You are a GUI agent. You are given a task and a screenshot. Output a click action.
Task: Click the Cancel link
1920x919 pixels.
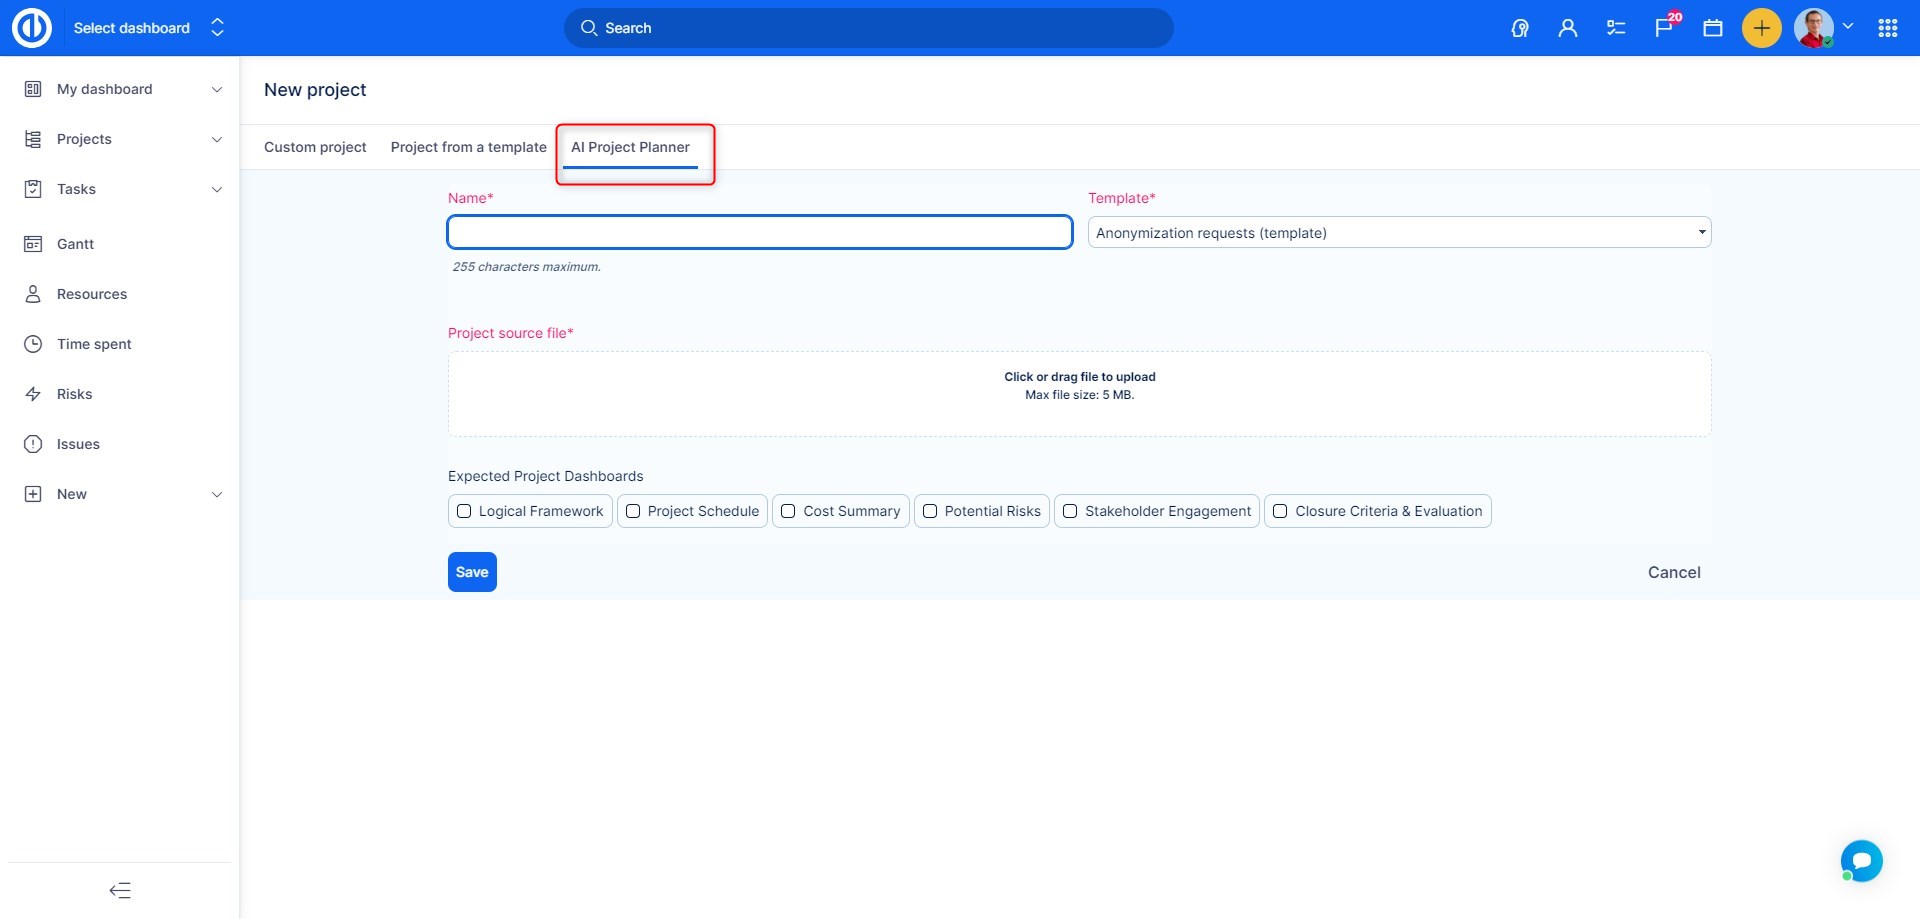pos(1673,572)
